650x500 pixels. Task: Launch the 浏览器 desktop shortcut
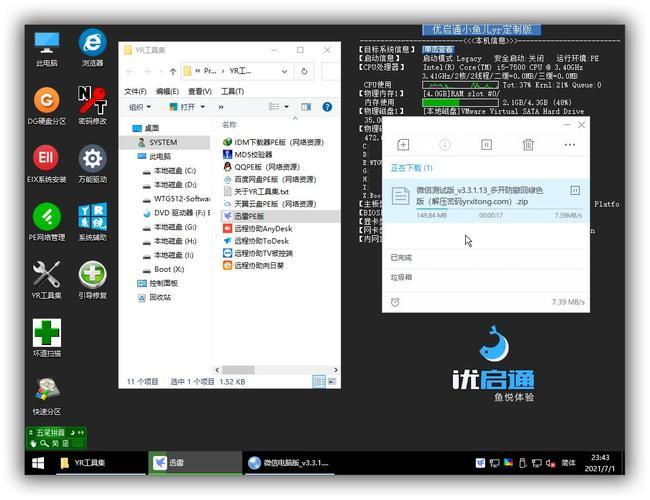(92, 49)
